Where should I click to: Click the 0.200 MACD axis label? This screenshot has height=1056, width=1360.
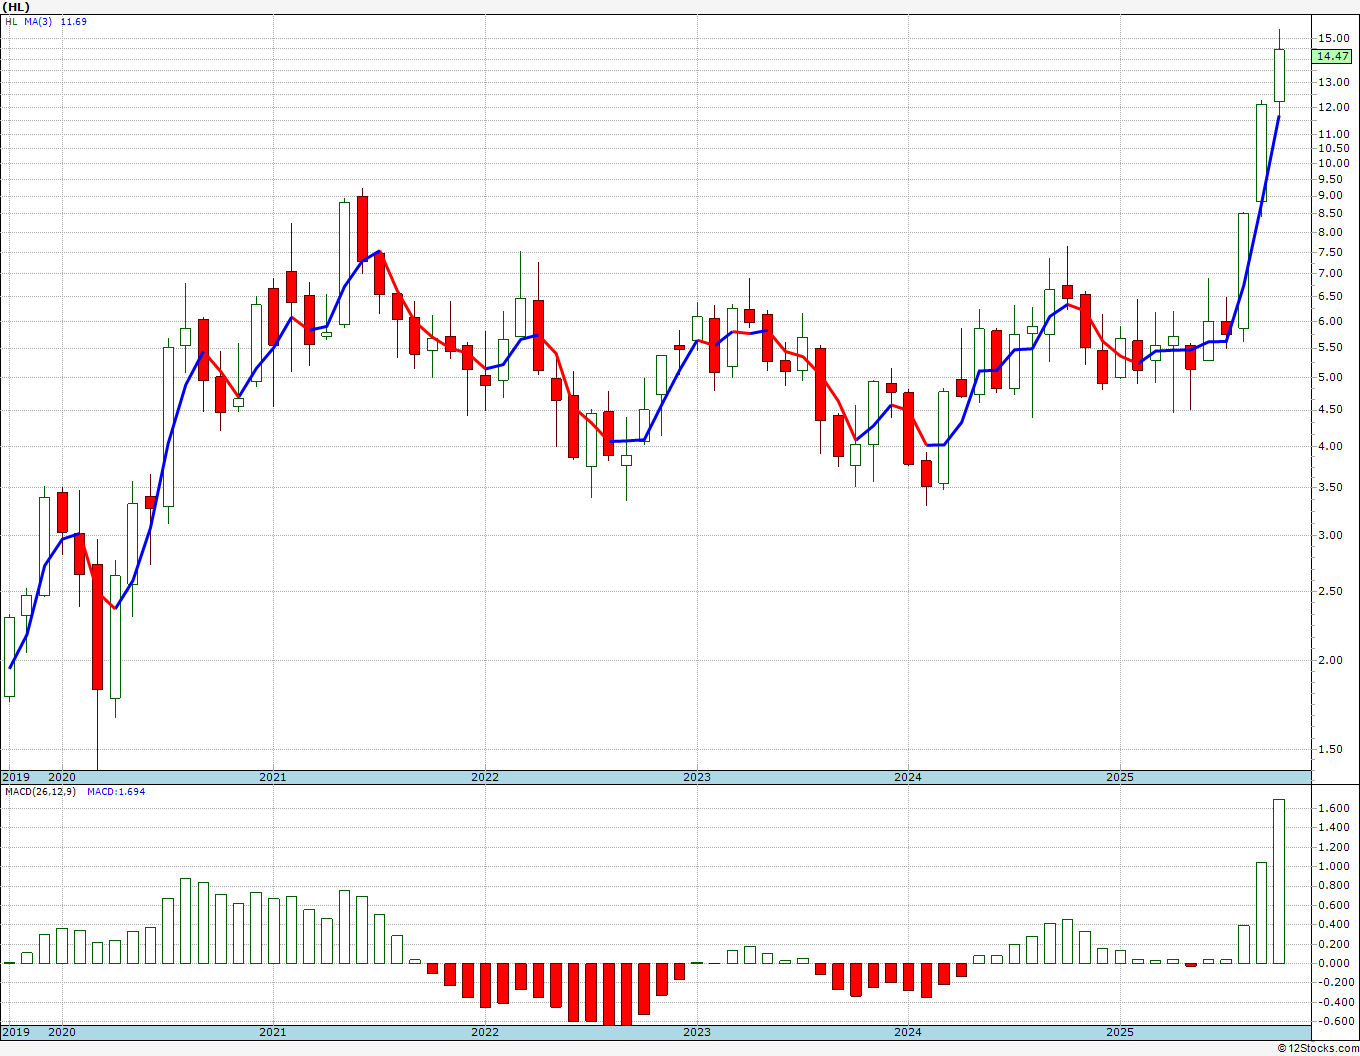coord(1333,944)
